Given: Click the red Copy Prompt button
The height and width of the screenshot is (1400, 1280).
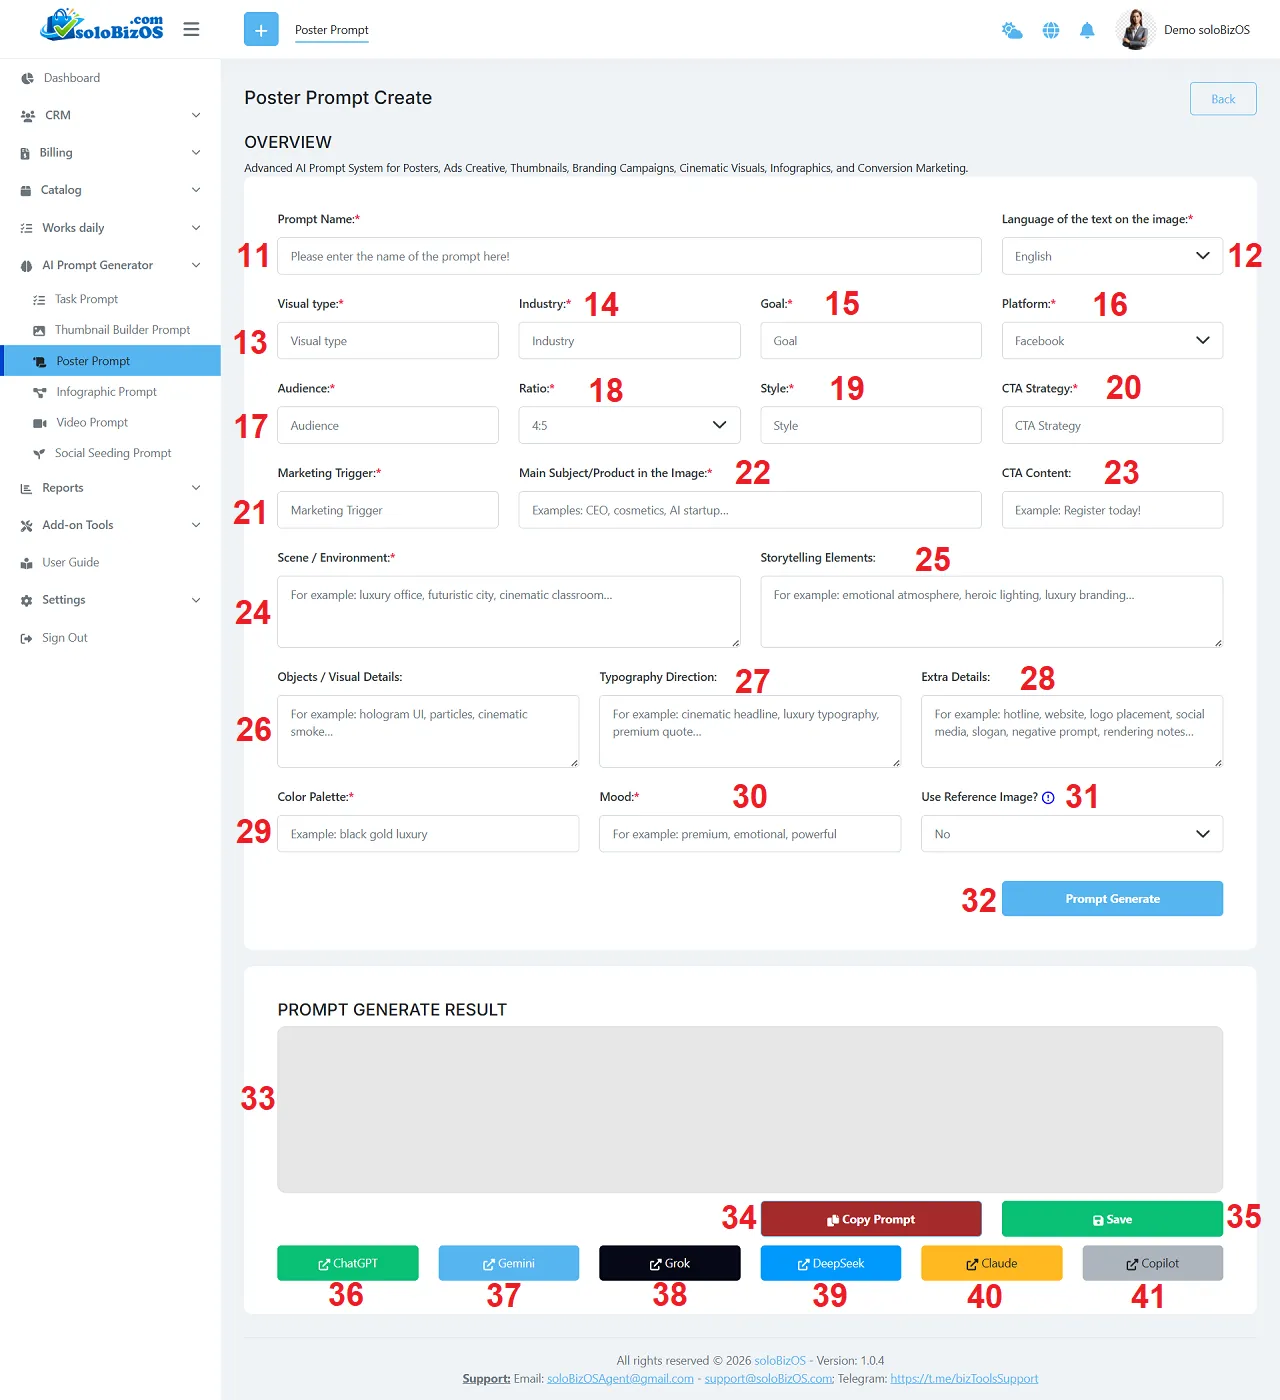Looking at the screenshot, I should (870, 1219).
